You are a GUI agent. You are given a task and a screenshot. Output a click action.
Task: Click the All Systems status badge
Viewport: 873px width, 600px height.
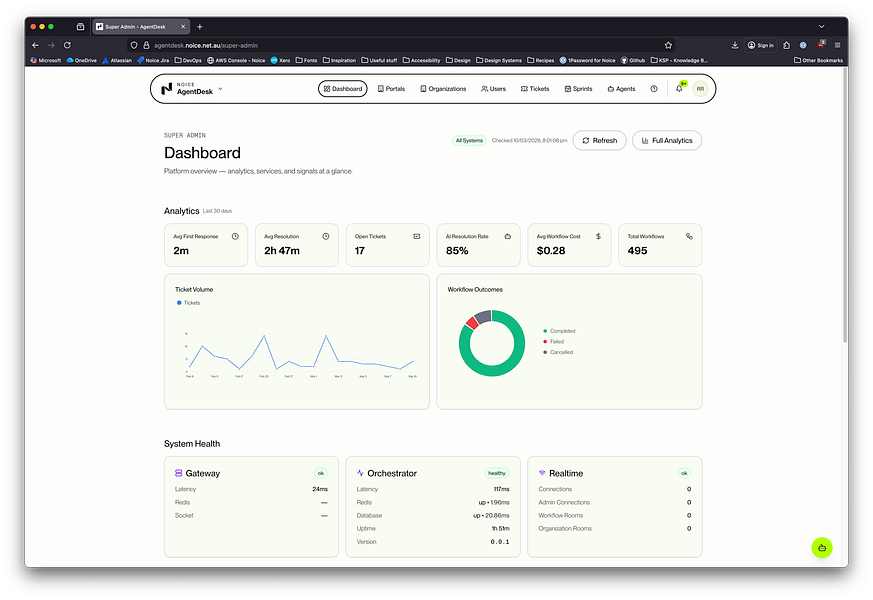click(x=469, y=140)
